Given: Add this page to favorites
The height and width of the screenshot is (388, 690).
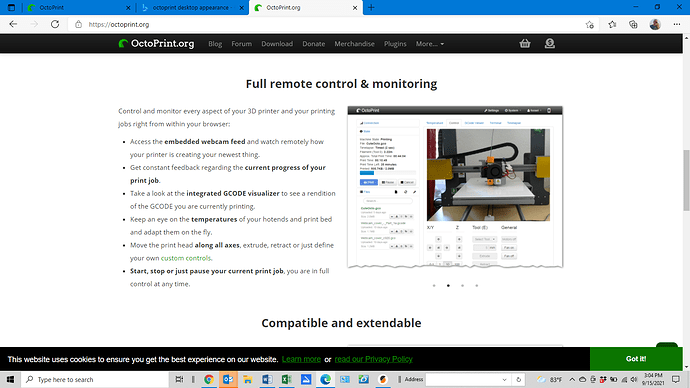Looking at the screenshot, I should coord(590,25).
